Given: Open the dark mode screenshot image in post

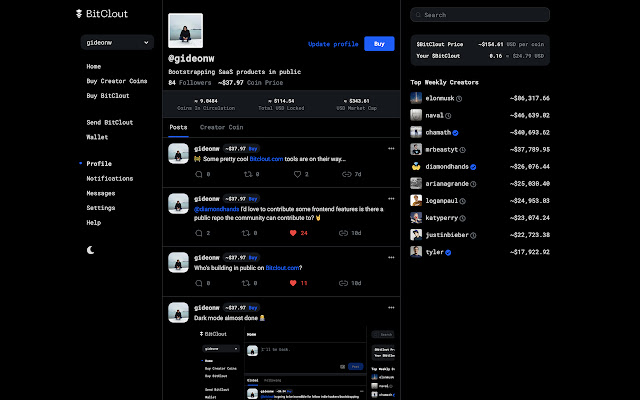Looking at the screenshot, I should [x=295, y=363].
